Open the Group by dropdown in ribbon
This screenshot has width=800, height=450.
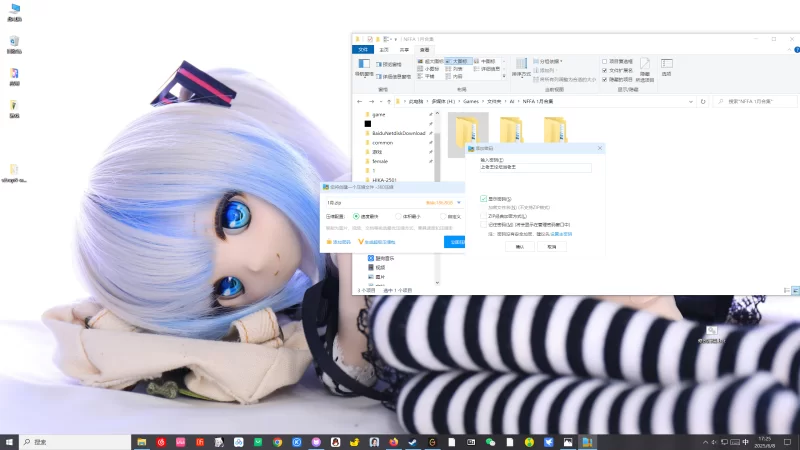point(551,61)
